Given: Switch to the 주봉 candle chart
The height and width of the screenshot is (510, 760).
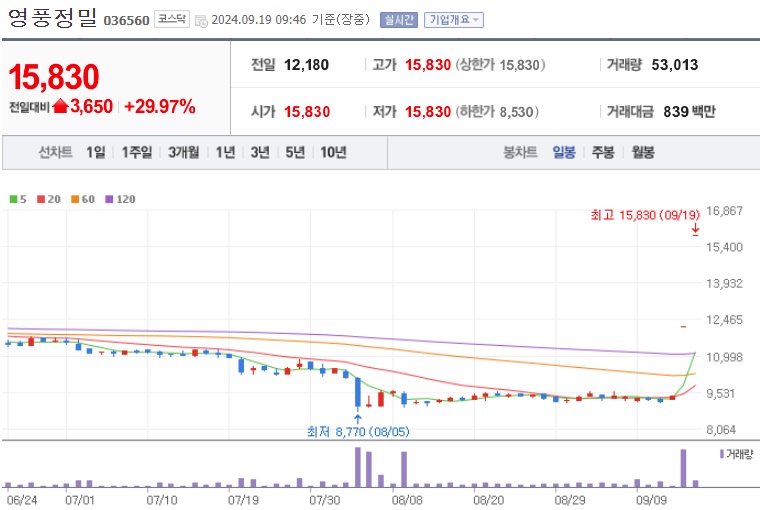Looking at the screenshot, I should 603,152.
